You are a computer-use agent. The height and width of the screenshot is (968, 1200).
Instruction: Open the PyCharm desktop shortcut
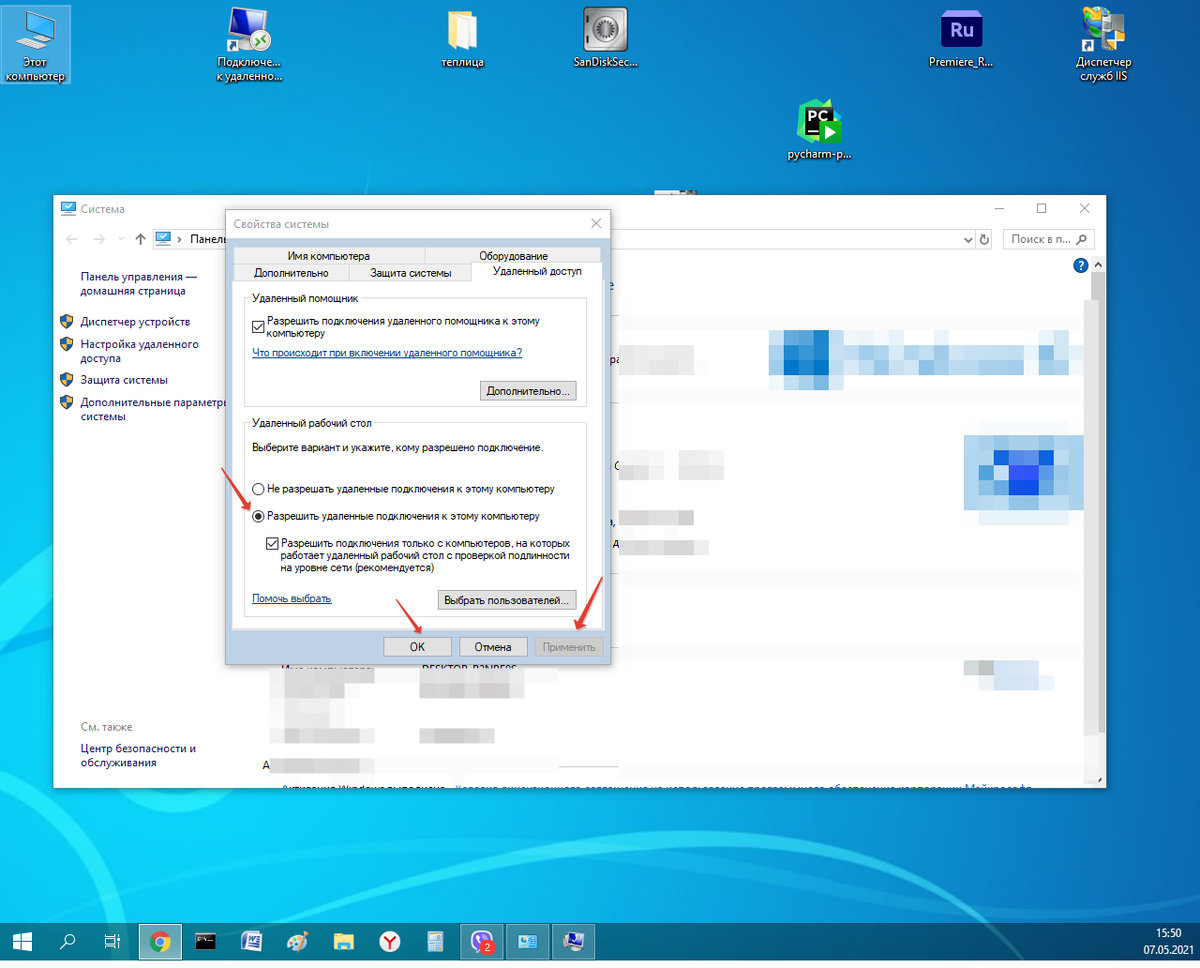pos(819,130)
